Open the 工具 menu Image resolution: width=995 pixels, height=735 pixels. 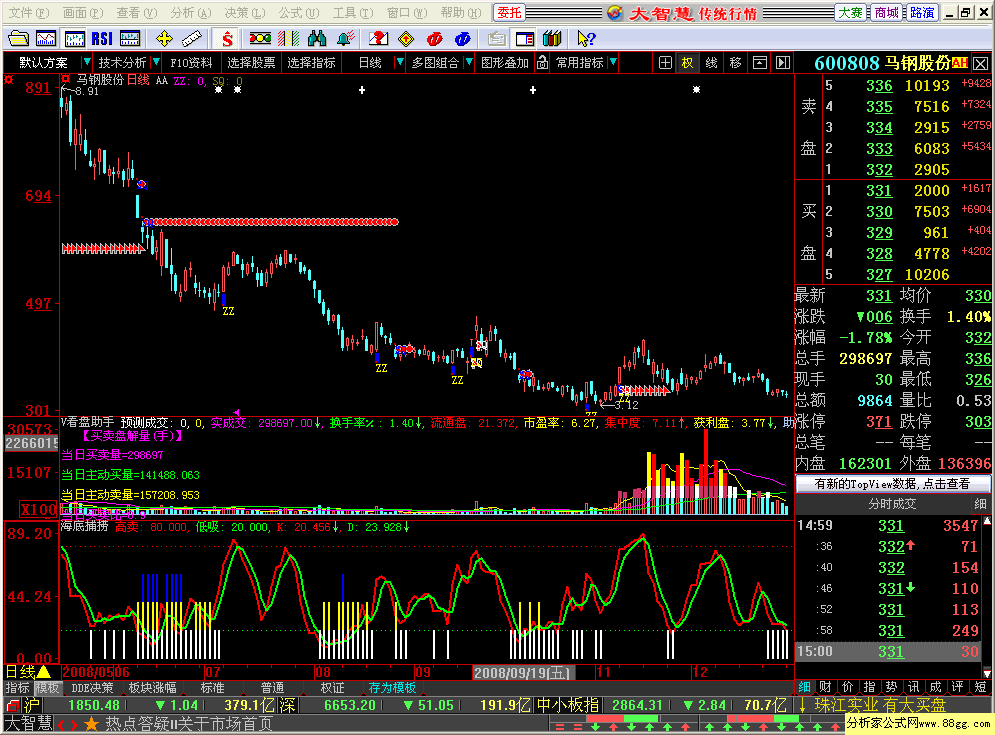click(353, 12)
